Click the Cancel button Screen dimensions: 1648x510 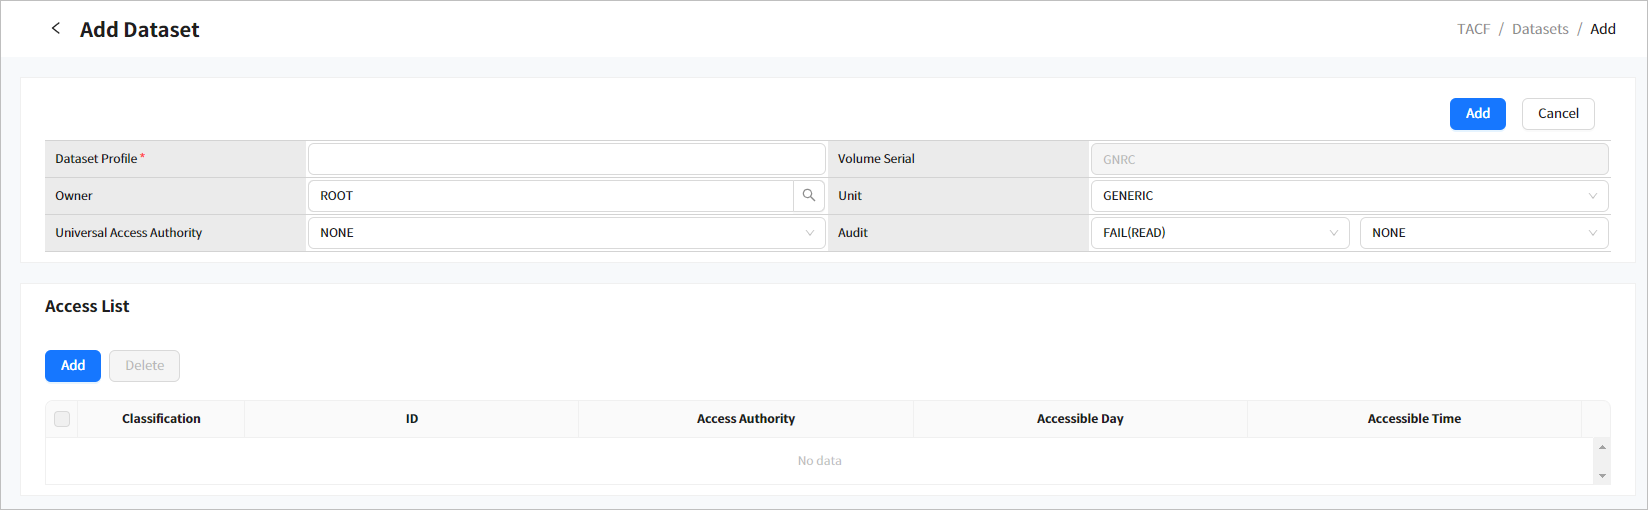(1558, 114)
